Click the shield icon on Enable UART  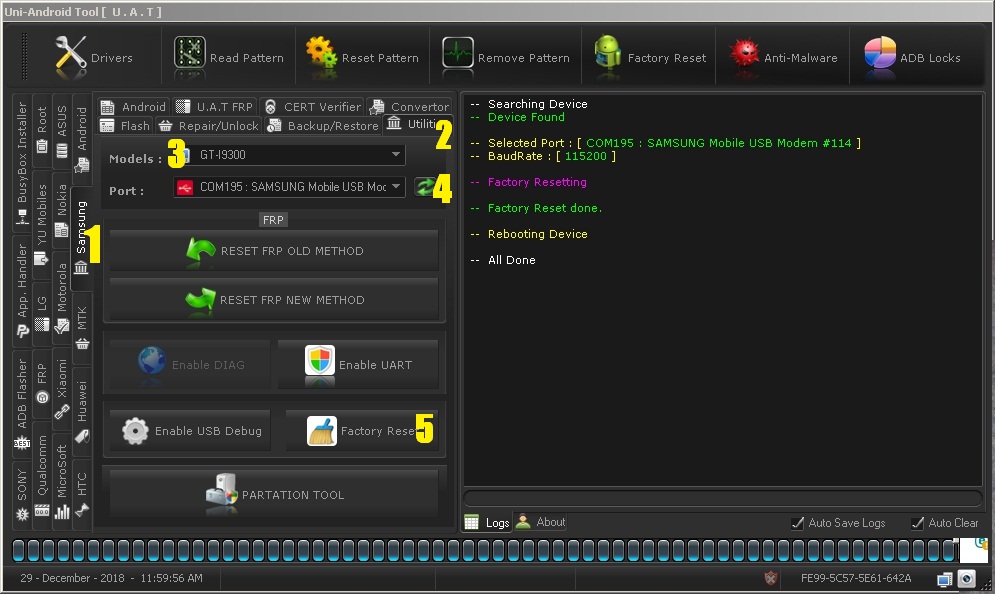tap(320, 362)
